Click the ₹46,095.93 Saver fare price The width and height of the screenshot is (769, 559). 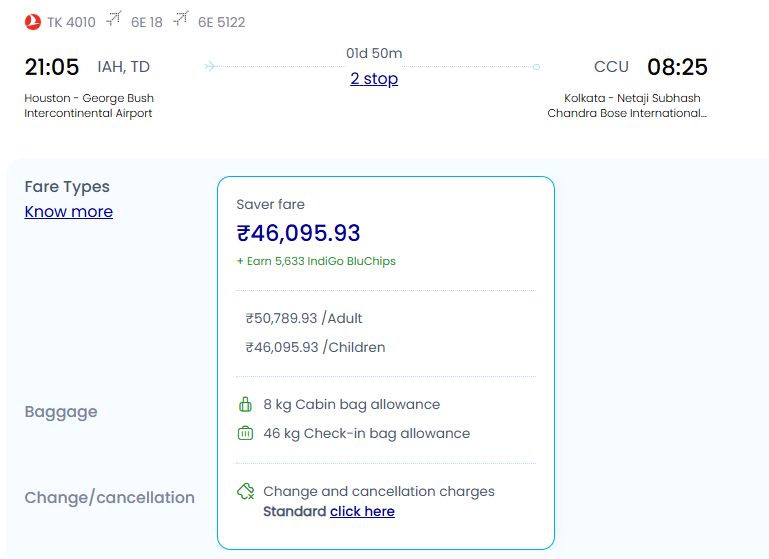(298, 234)
